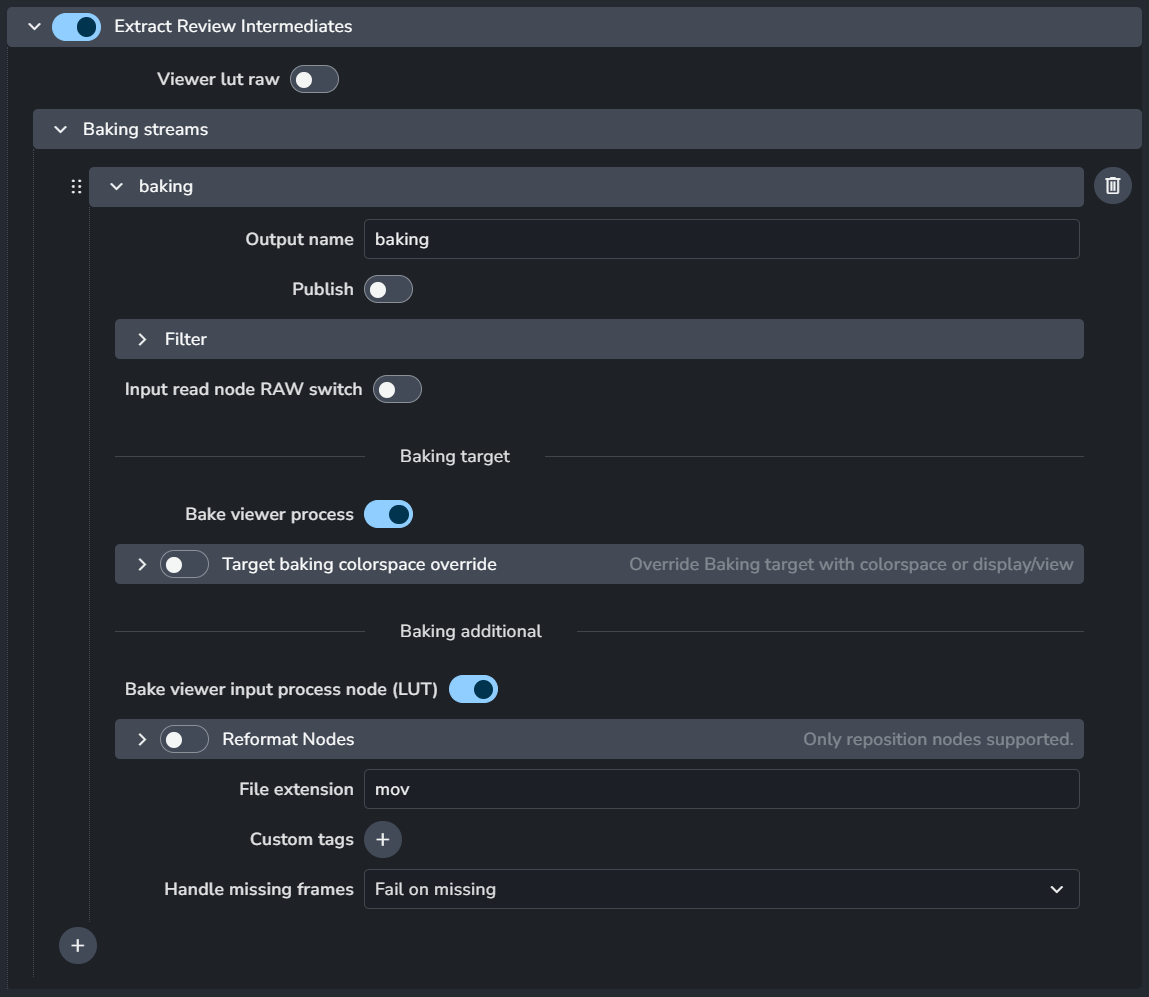Enable Target baking colorspace override
The width and height of the screenshot is (1149, 997).
185,564
